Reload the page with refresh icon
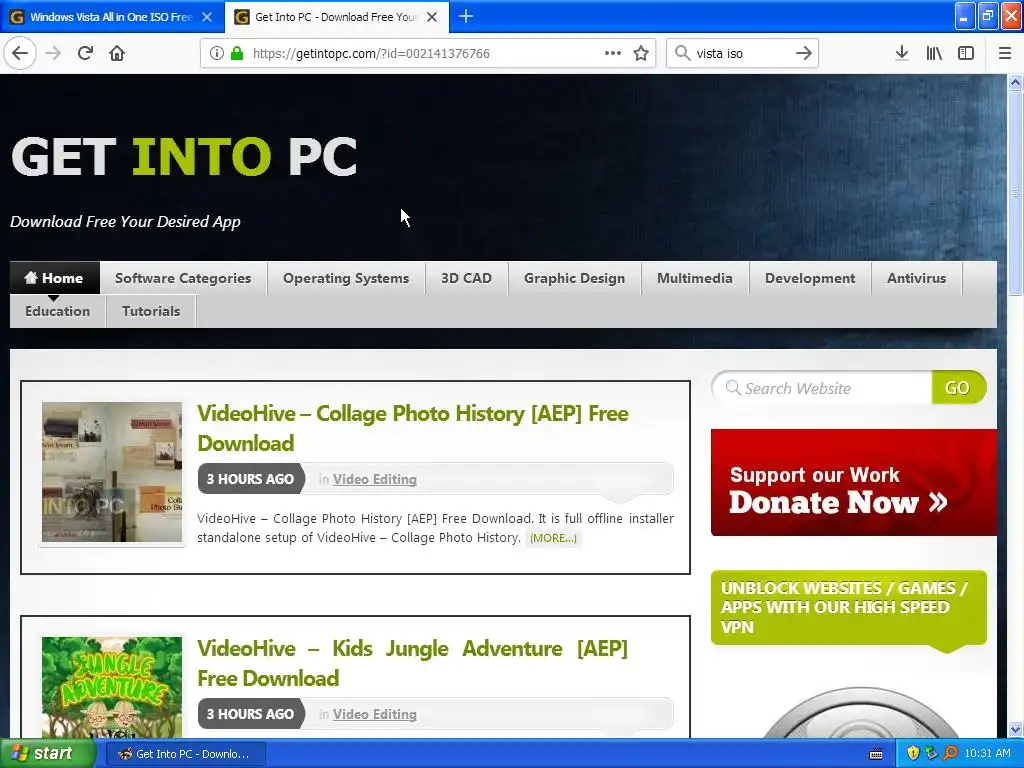1024x768 pixels. (85, 53)
